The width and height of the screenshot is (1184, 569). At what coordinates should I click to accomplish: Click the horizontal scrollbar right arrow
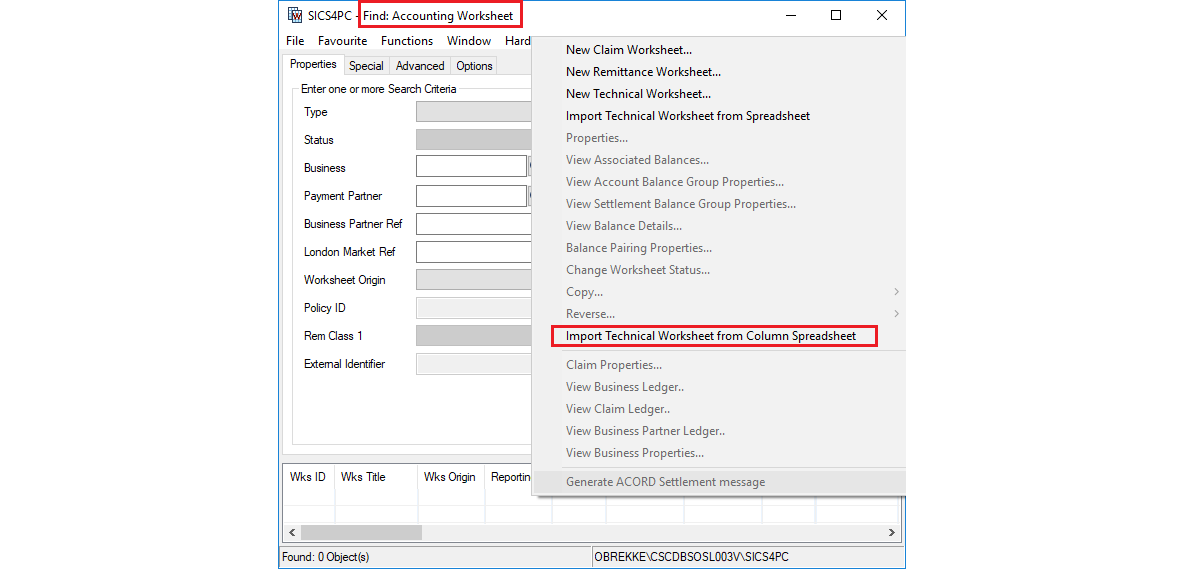892,532
